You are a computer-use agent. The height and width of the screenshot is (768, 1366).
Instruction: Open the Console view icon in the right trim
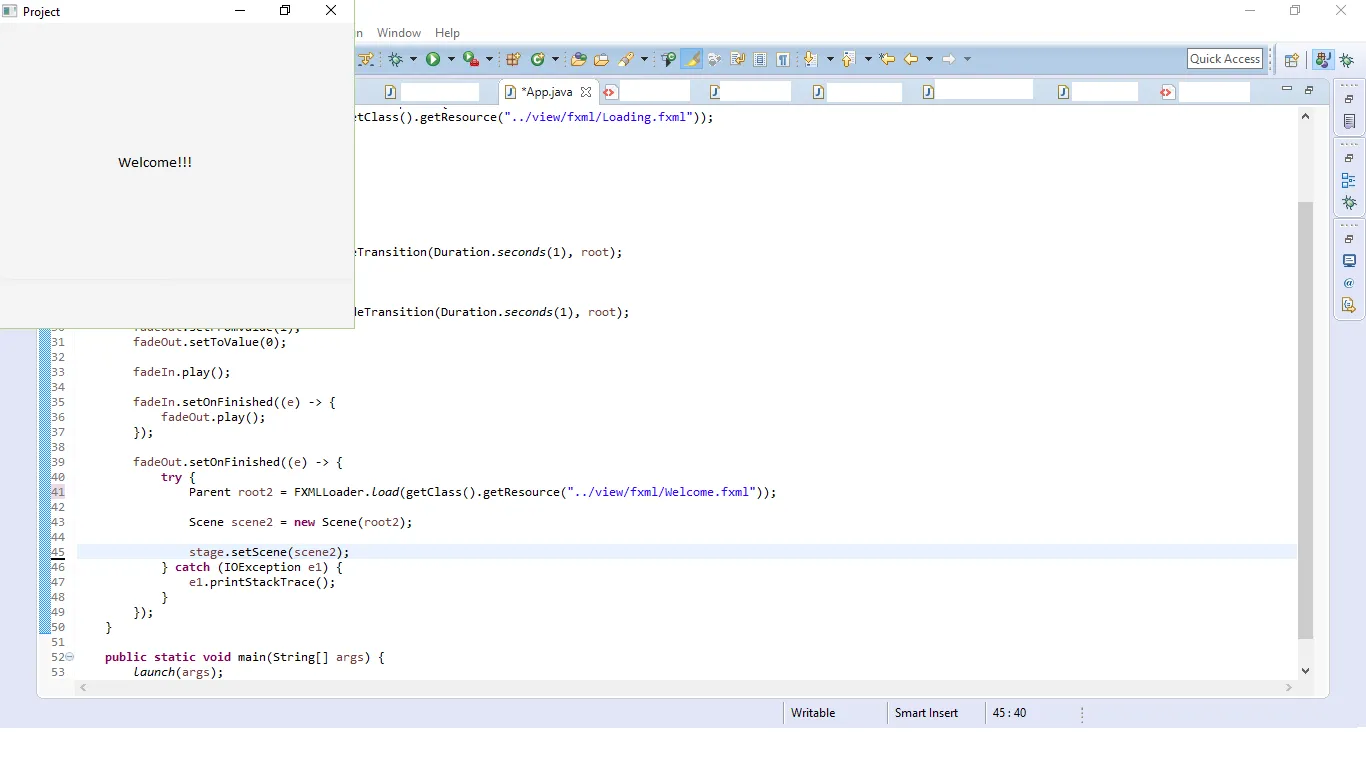click(x=1349, y=261)
